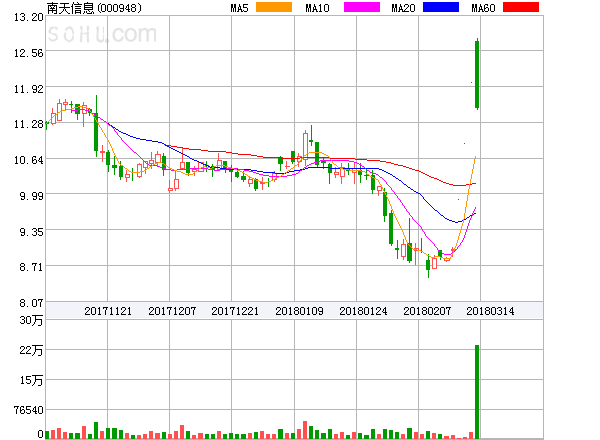Click the 10.64 price axis label

[x=29, y=160]
